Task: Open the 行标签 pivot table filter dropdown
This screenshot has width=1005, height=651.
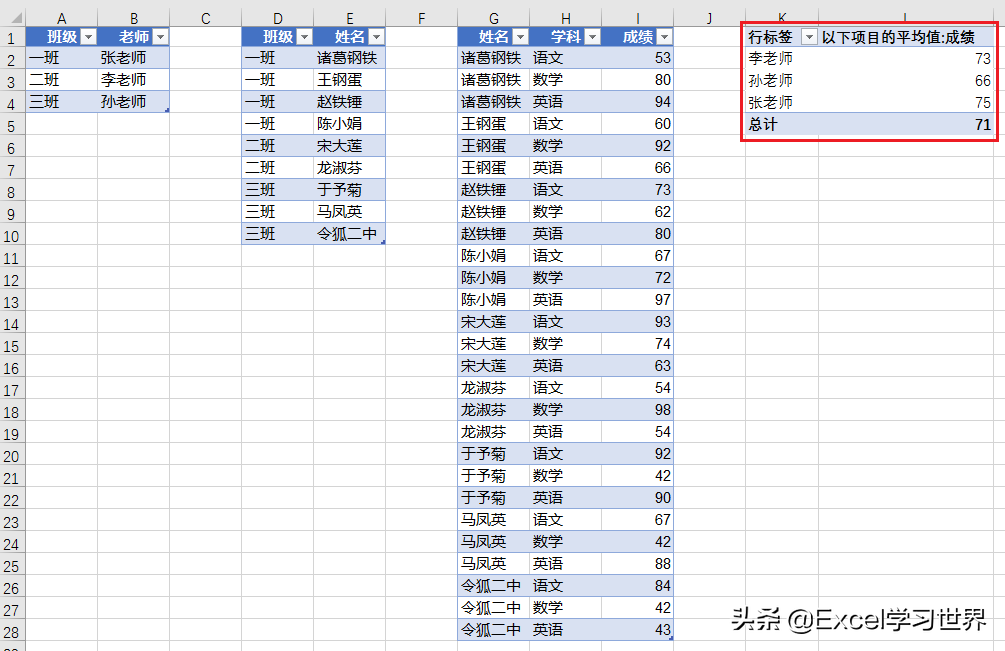Action: [x=810, y=37]
